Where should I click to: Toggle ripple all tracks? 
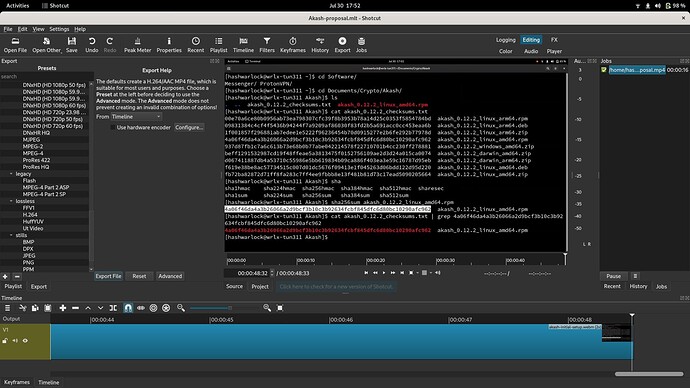166,308
